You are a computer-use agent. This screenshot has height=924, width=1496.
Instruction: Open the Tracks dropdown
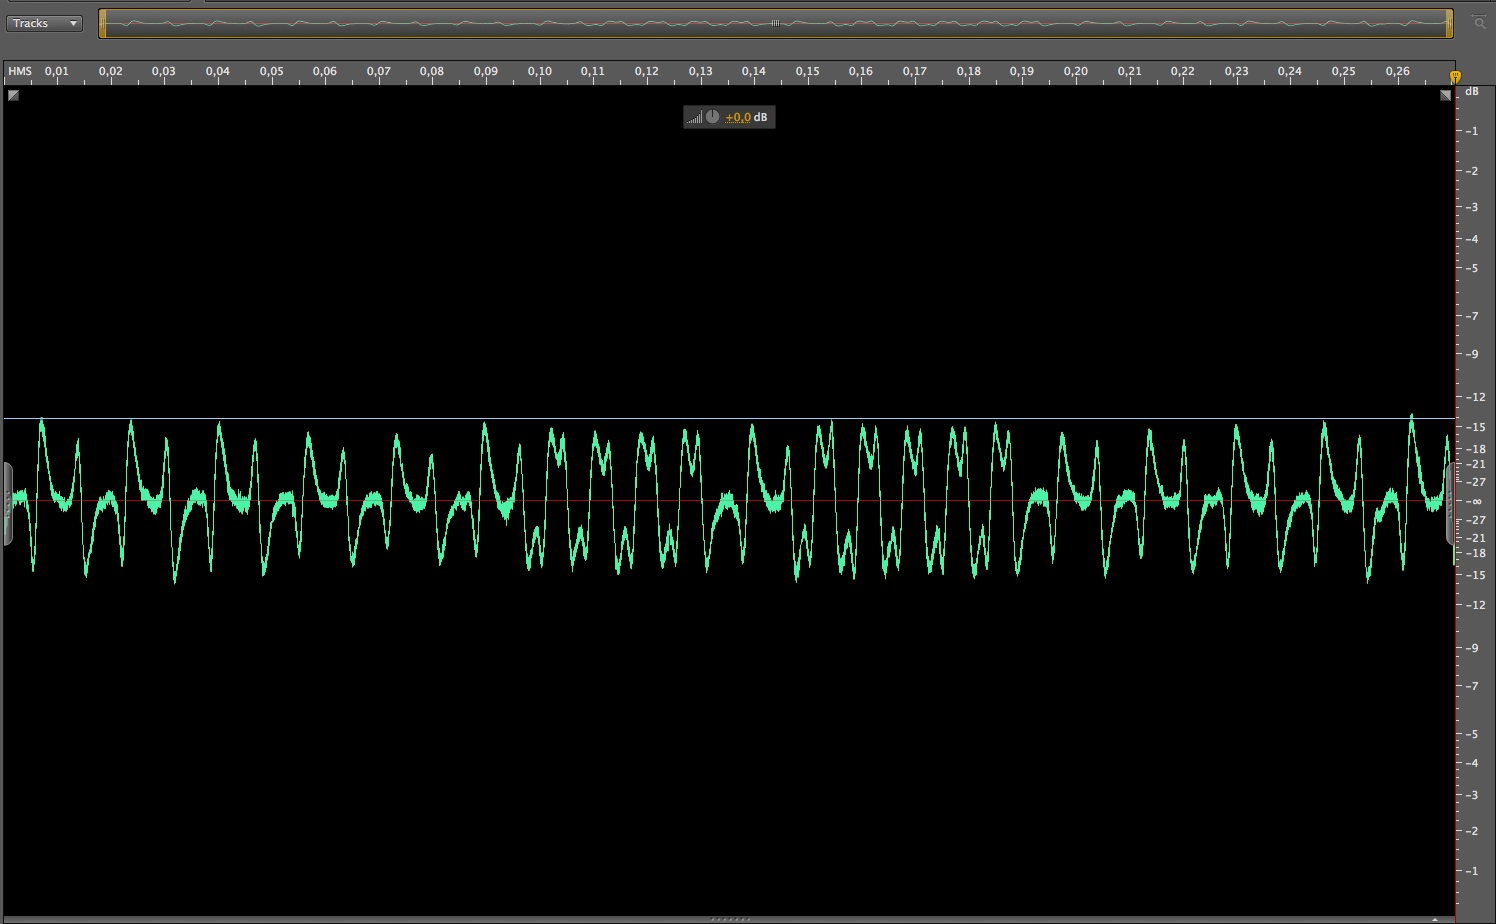pos(44,23)
